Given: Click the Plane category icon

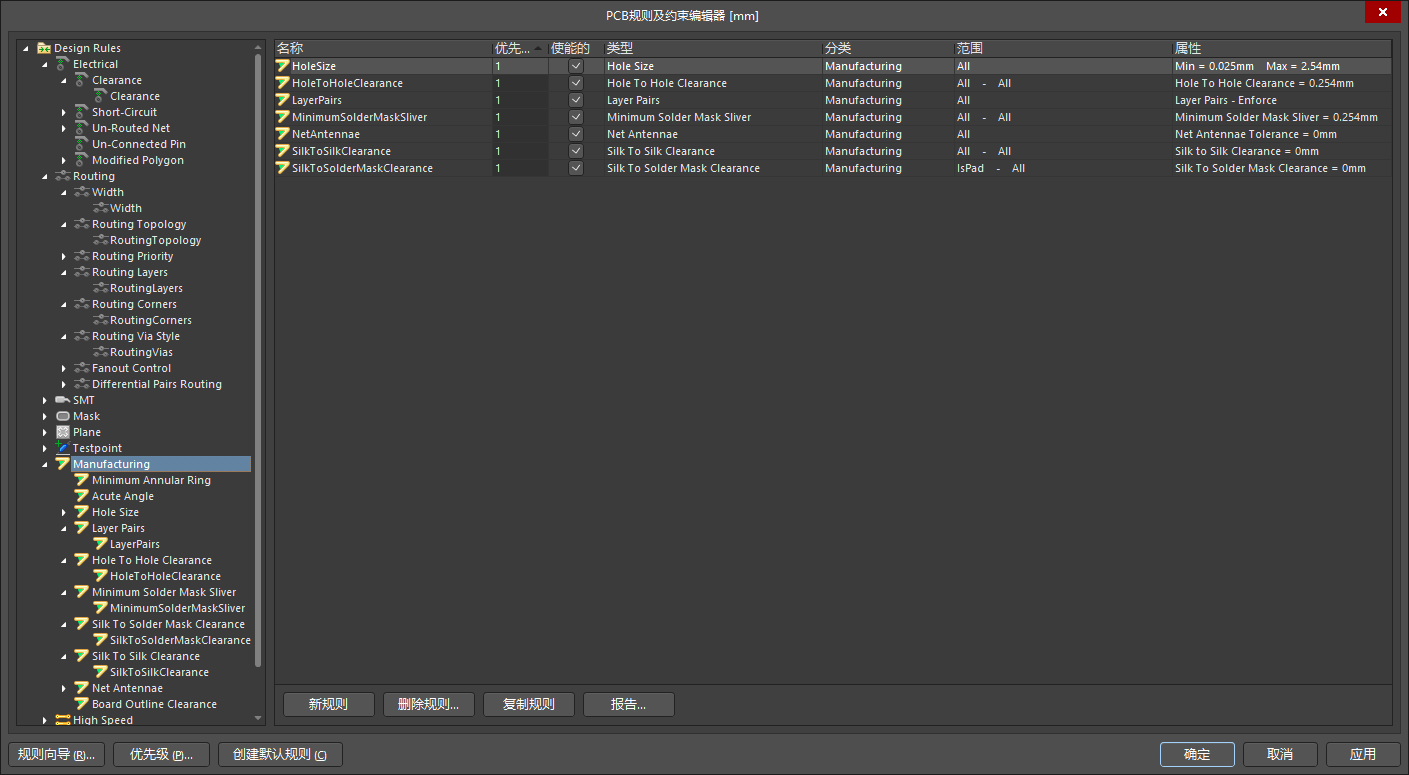Looking at the screenshot, I should [63, 432].
